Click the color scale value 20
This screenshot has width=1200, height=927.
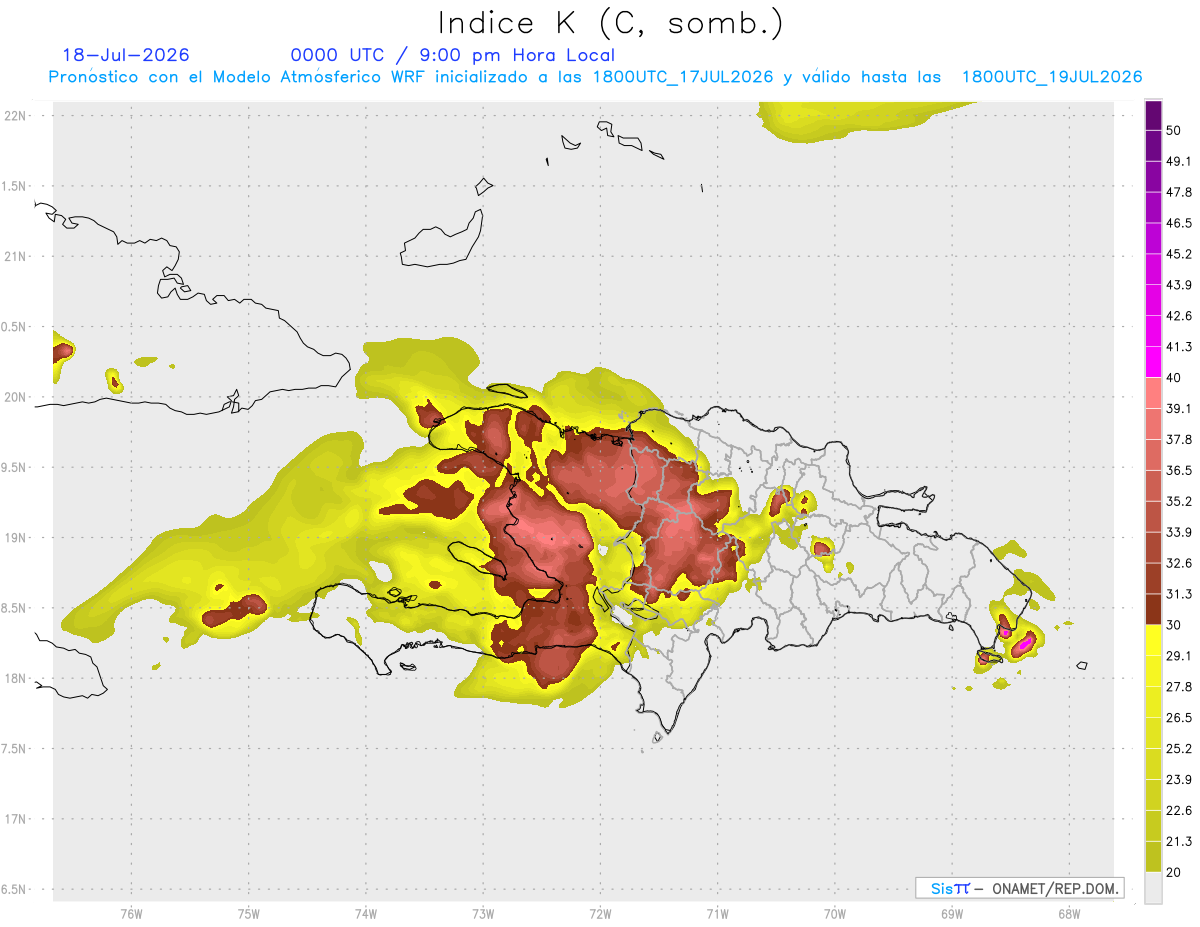(1174, 873)
